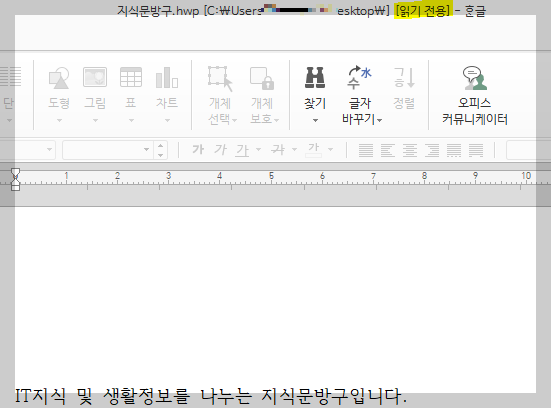
Task: Open underline style dropdown arrow
Action: pyautogui.click(x=259, y=149)
